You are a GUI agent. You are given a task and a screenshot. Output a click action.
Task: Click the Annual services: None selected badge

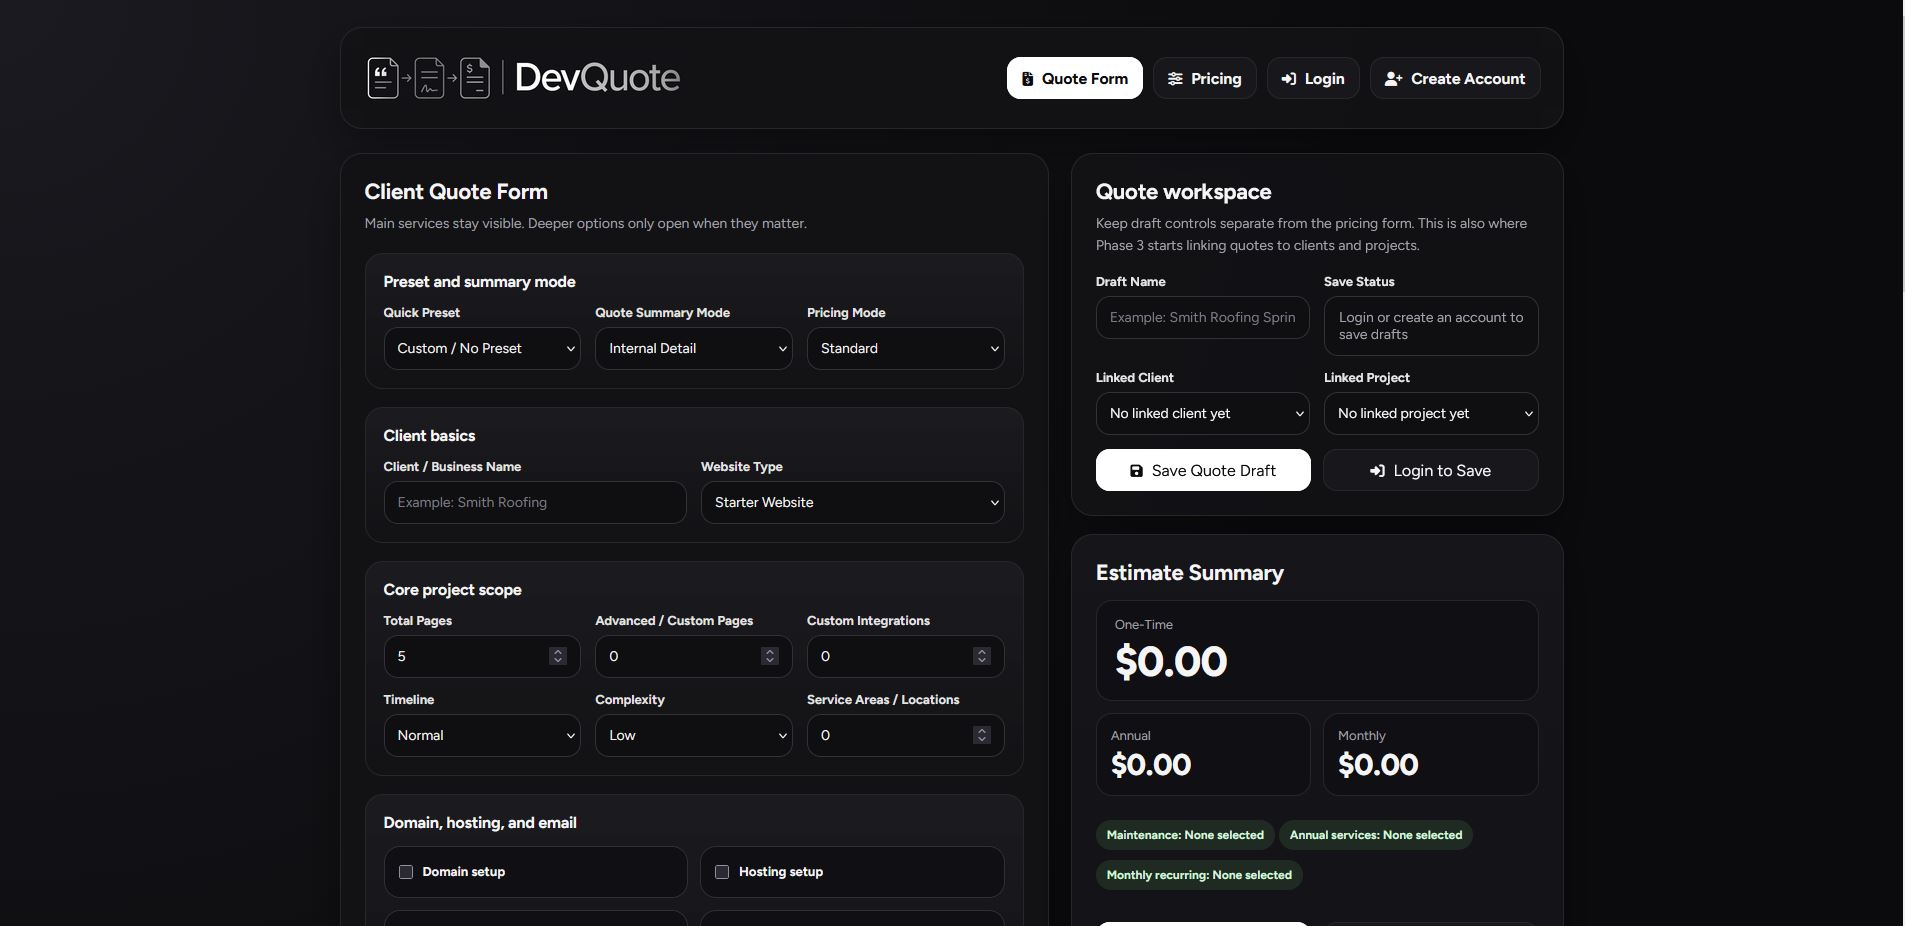click(x=1376, y=835)
